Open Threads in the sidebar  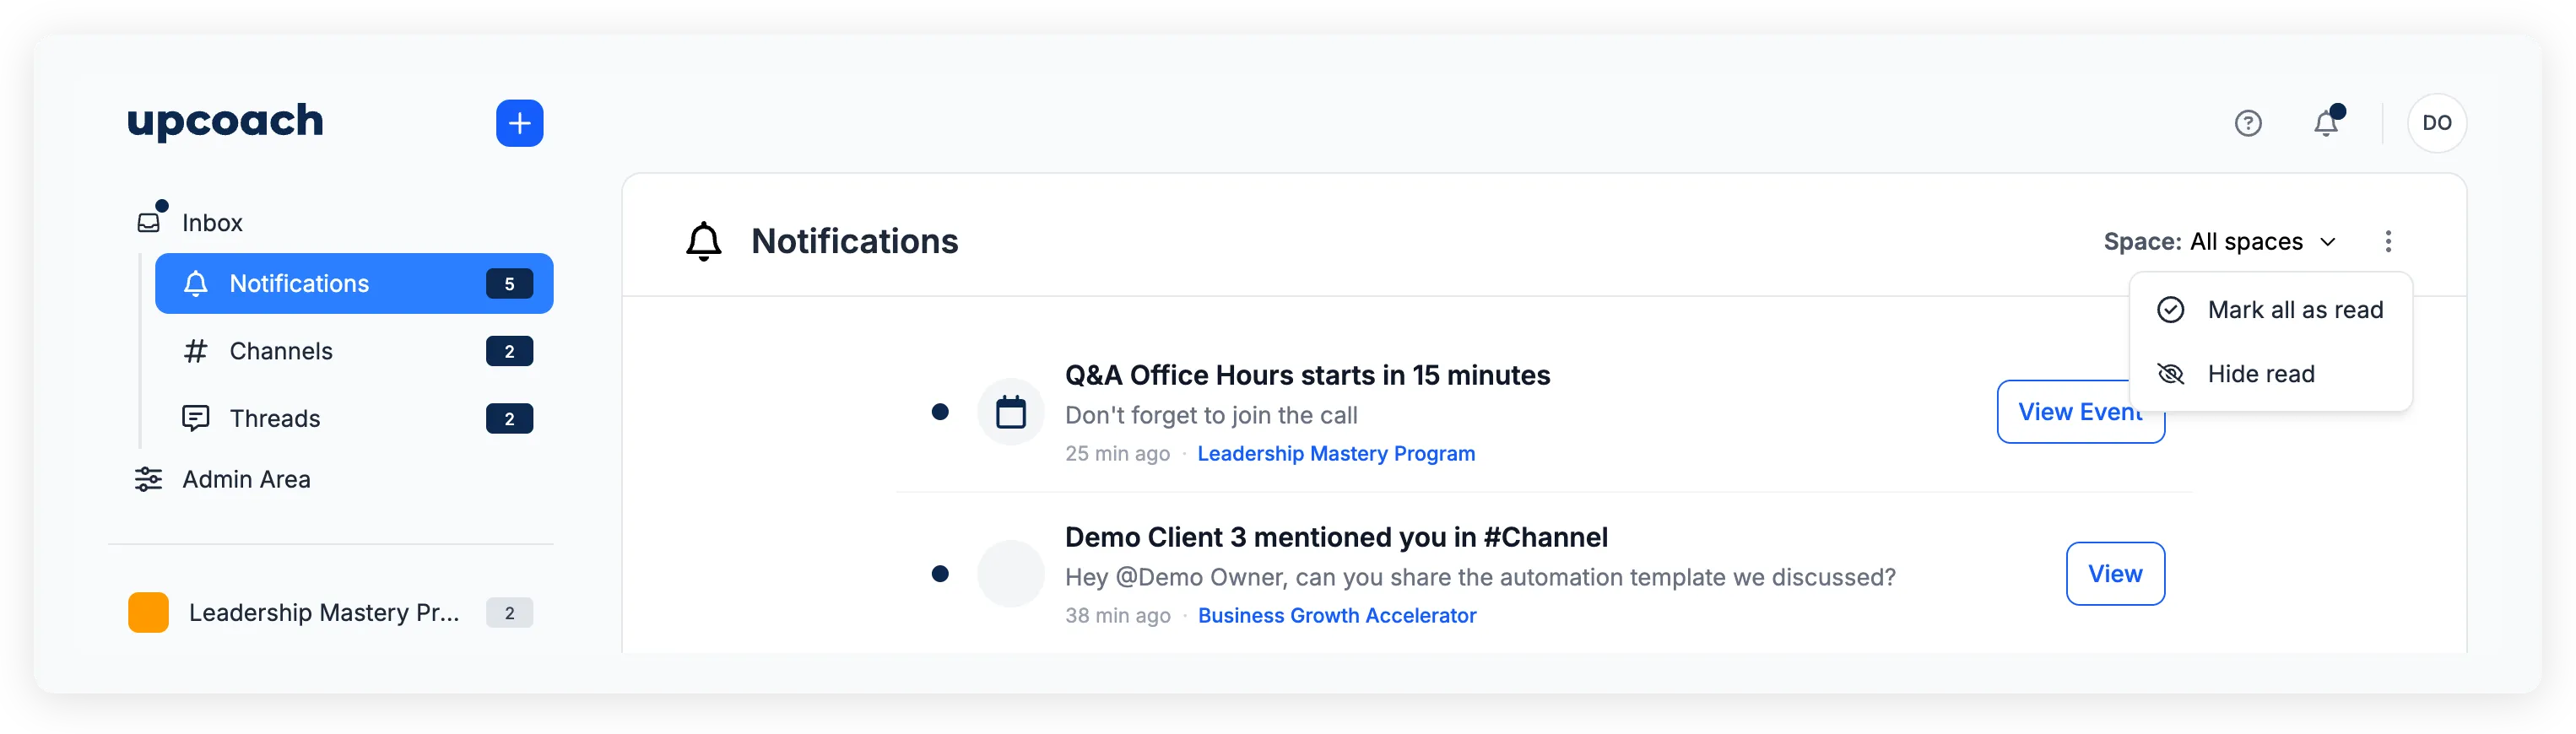pyautogui.click(x=275, y=418)
